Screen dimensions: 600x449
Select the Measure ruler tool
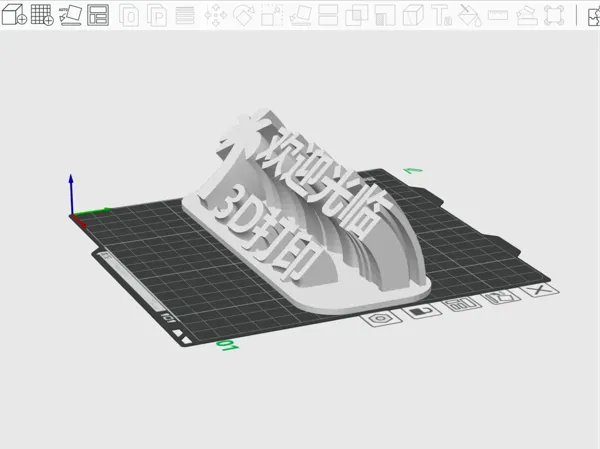498,15
